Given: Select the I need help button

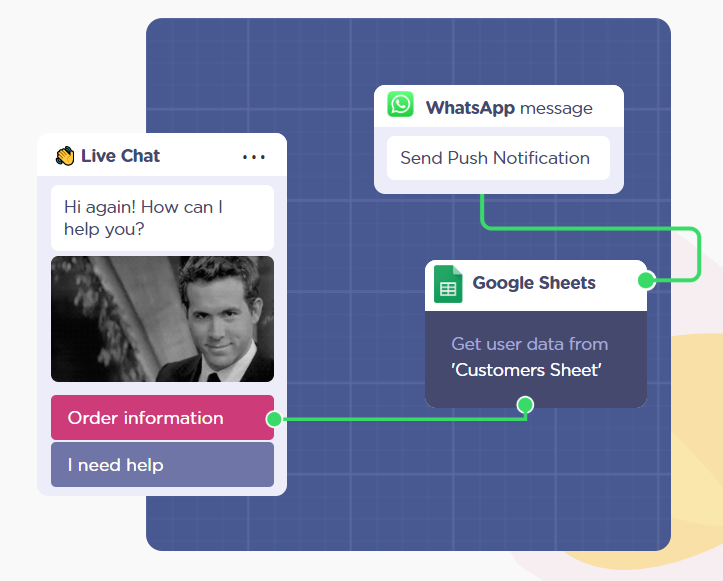Looking at the screenshot, I should [162, 465].
